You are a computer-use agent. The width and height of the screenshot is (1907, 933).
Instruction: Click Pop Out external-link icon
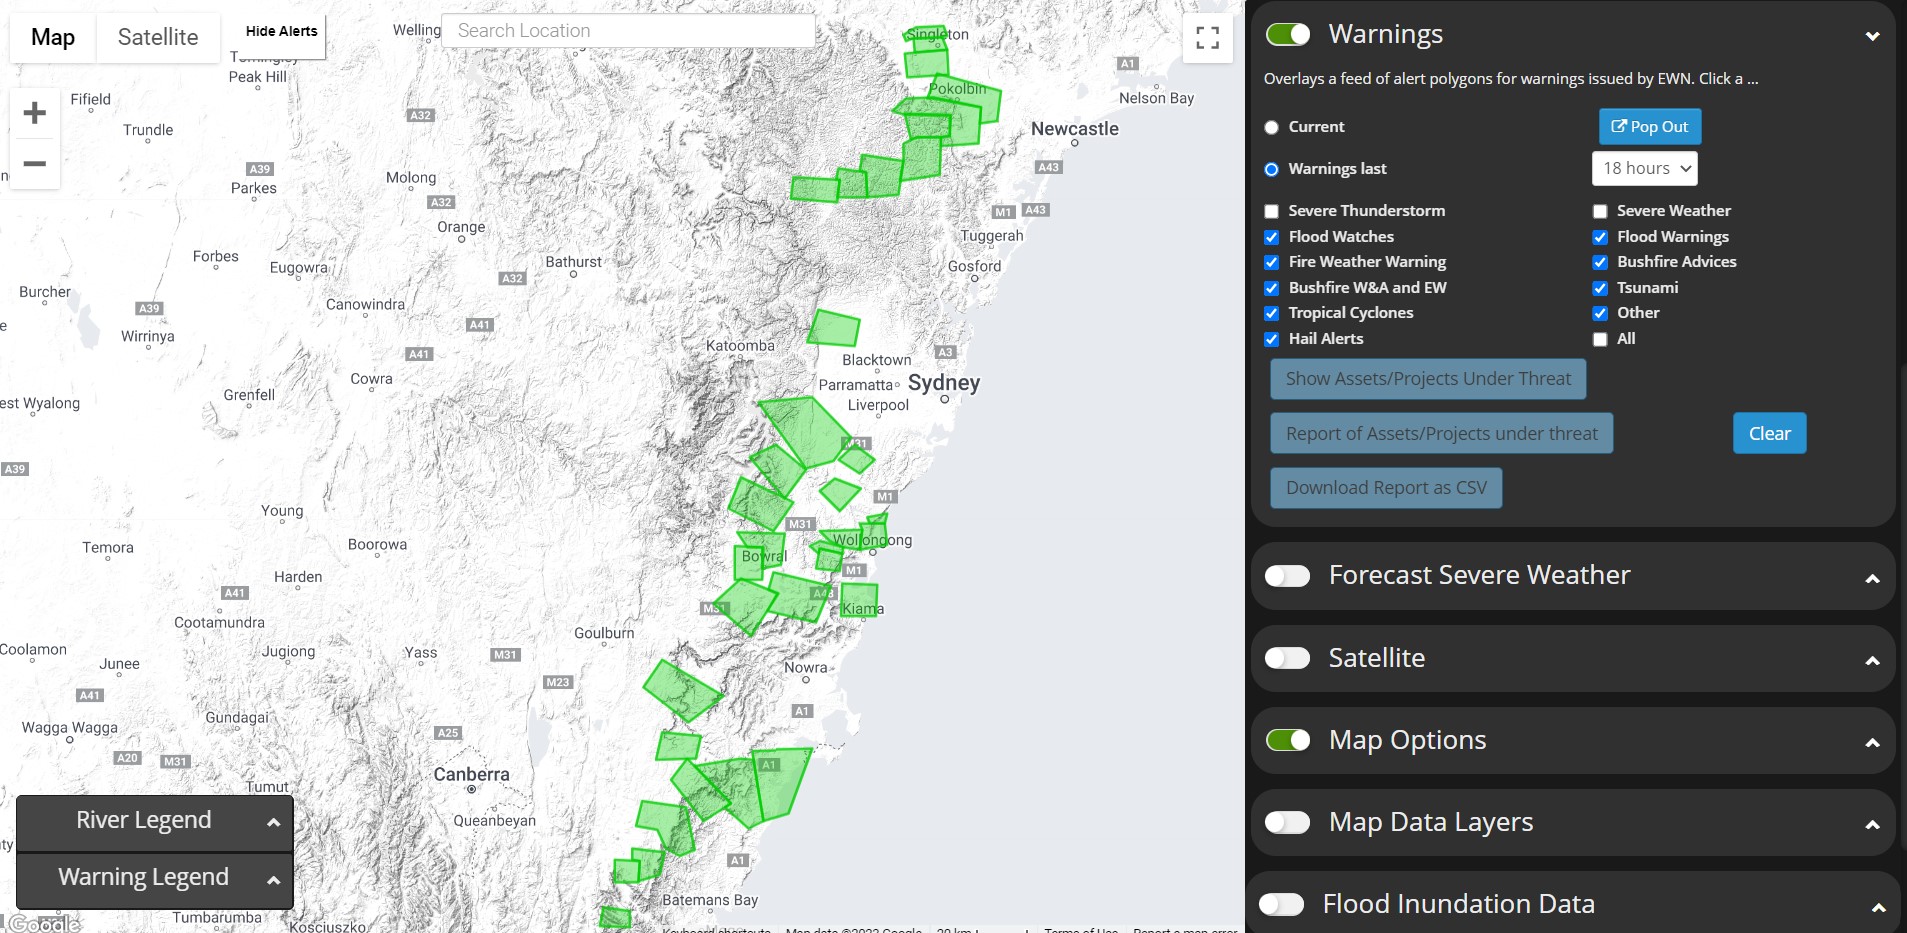pos(1619,126)
